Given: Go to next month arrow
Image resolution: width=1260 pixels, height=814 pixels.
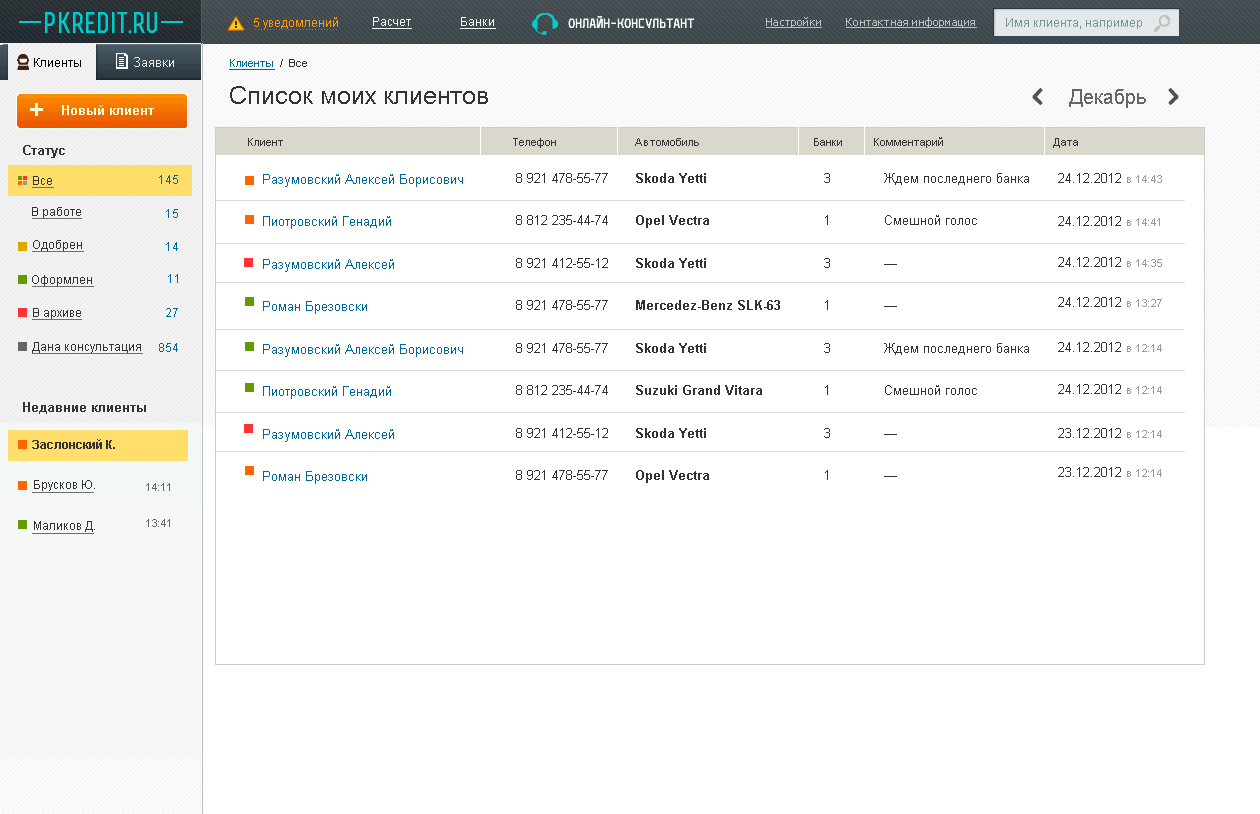Looking at the screenshot, I should pyautogui.click(x=1174, y=97).
